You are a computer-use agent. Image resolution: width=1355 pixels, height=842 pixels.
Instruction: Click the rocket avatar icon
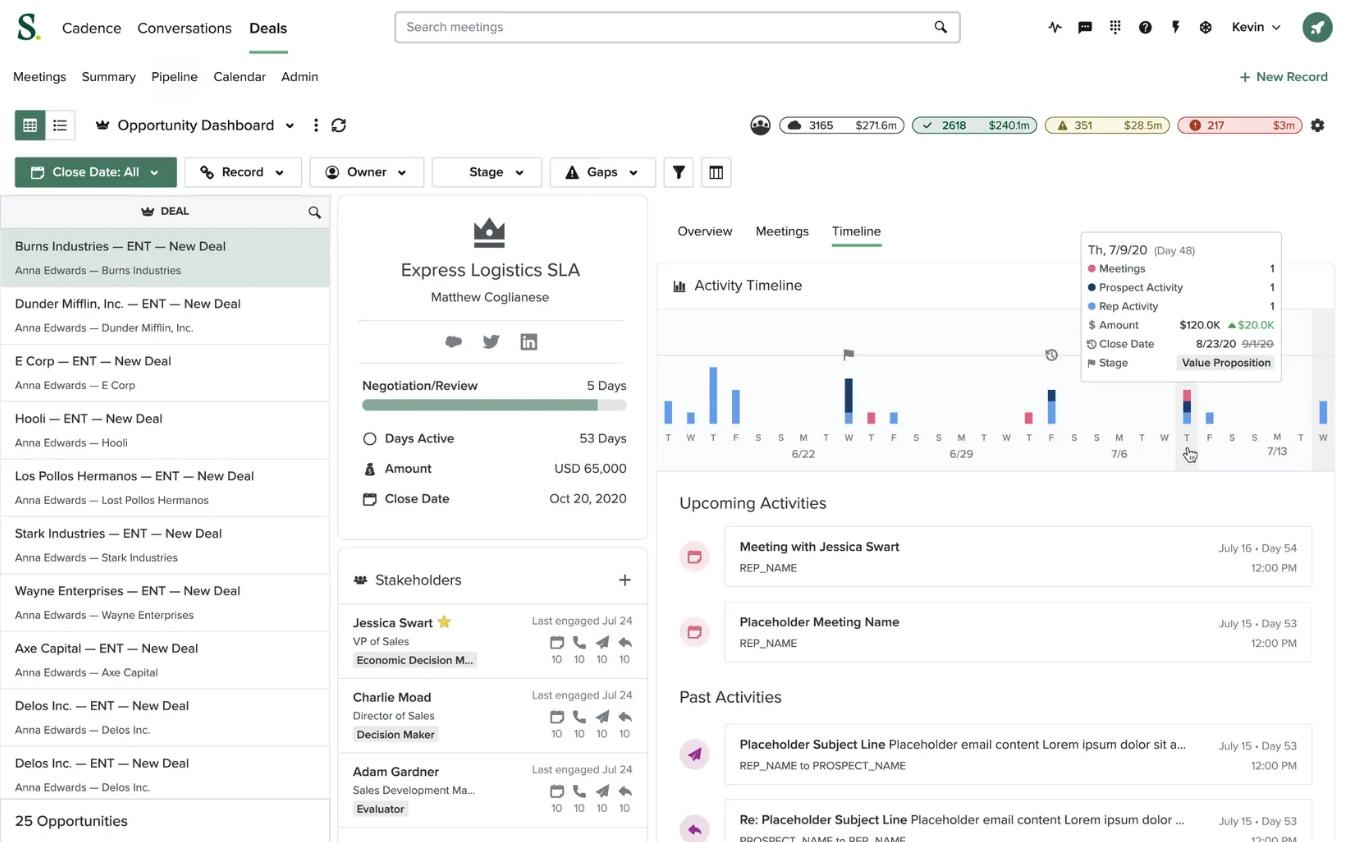[1317, 27]
